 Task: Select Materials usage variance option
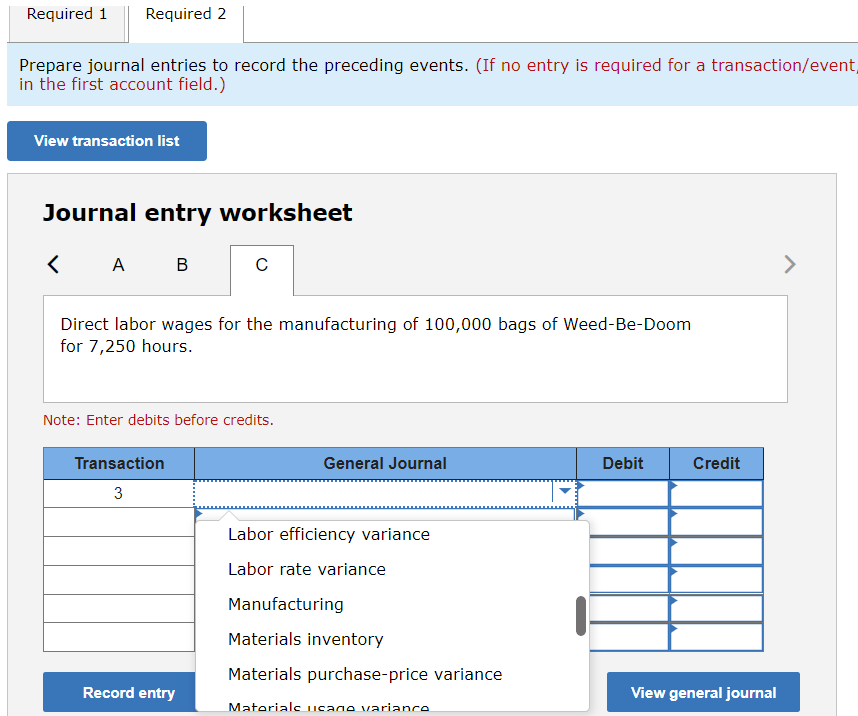point(329,706)
